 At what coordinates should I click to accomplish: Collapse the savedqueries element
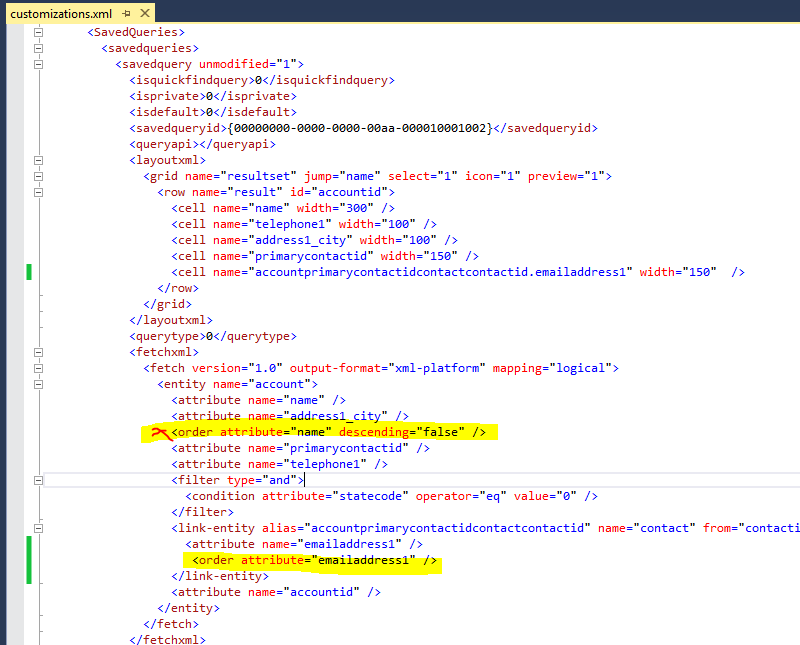coord(38,48)
